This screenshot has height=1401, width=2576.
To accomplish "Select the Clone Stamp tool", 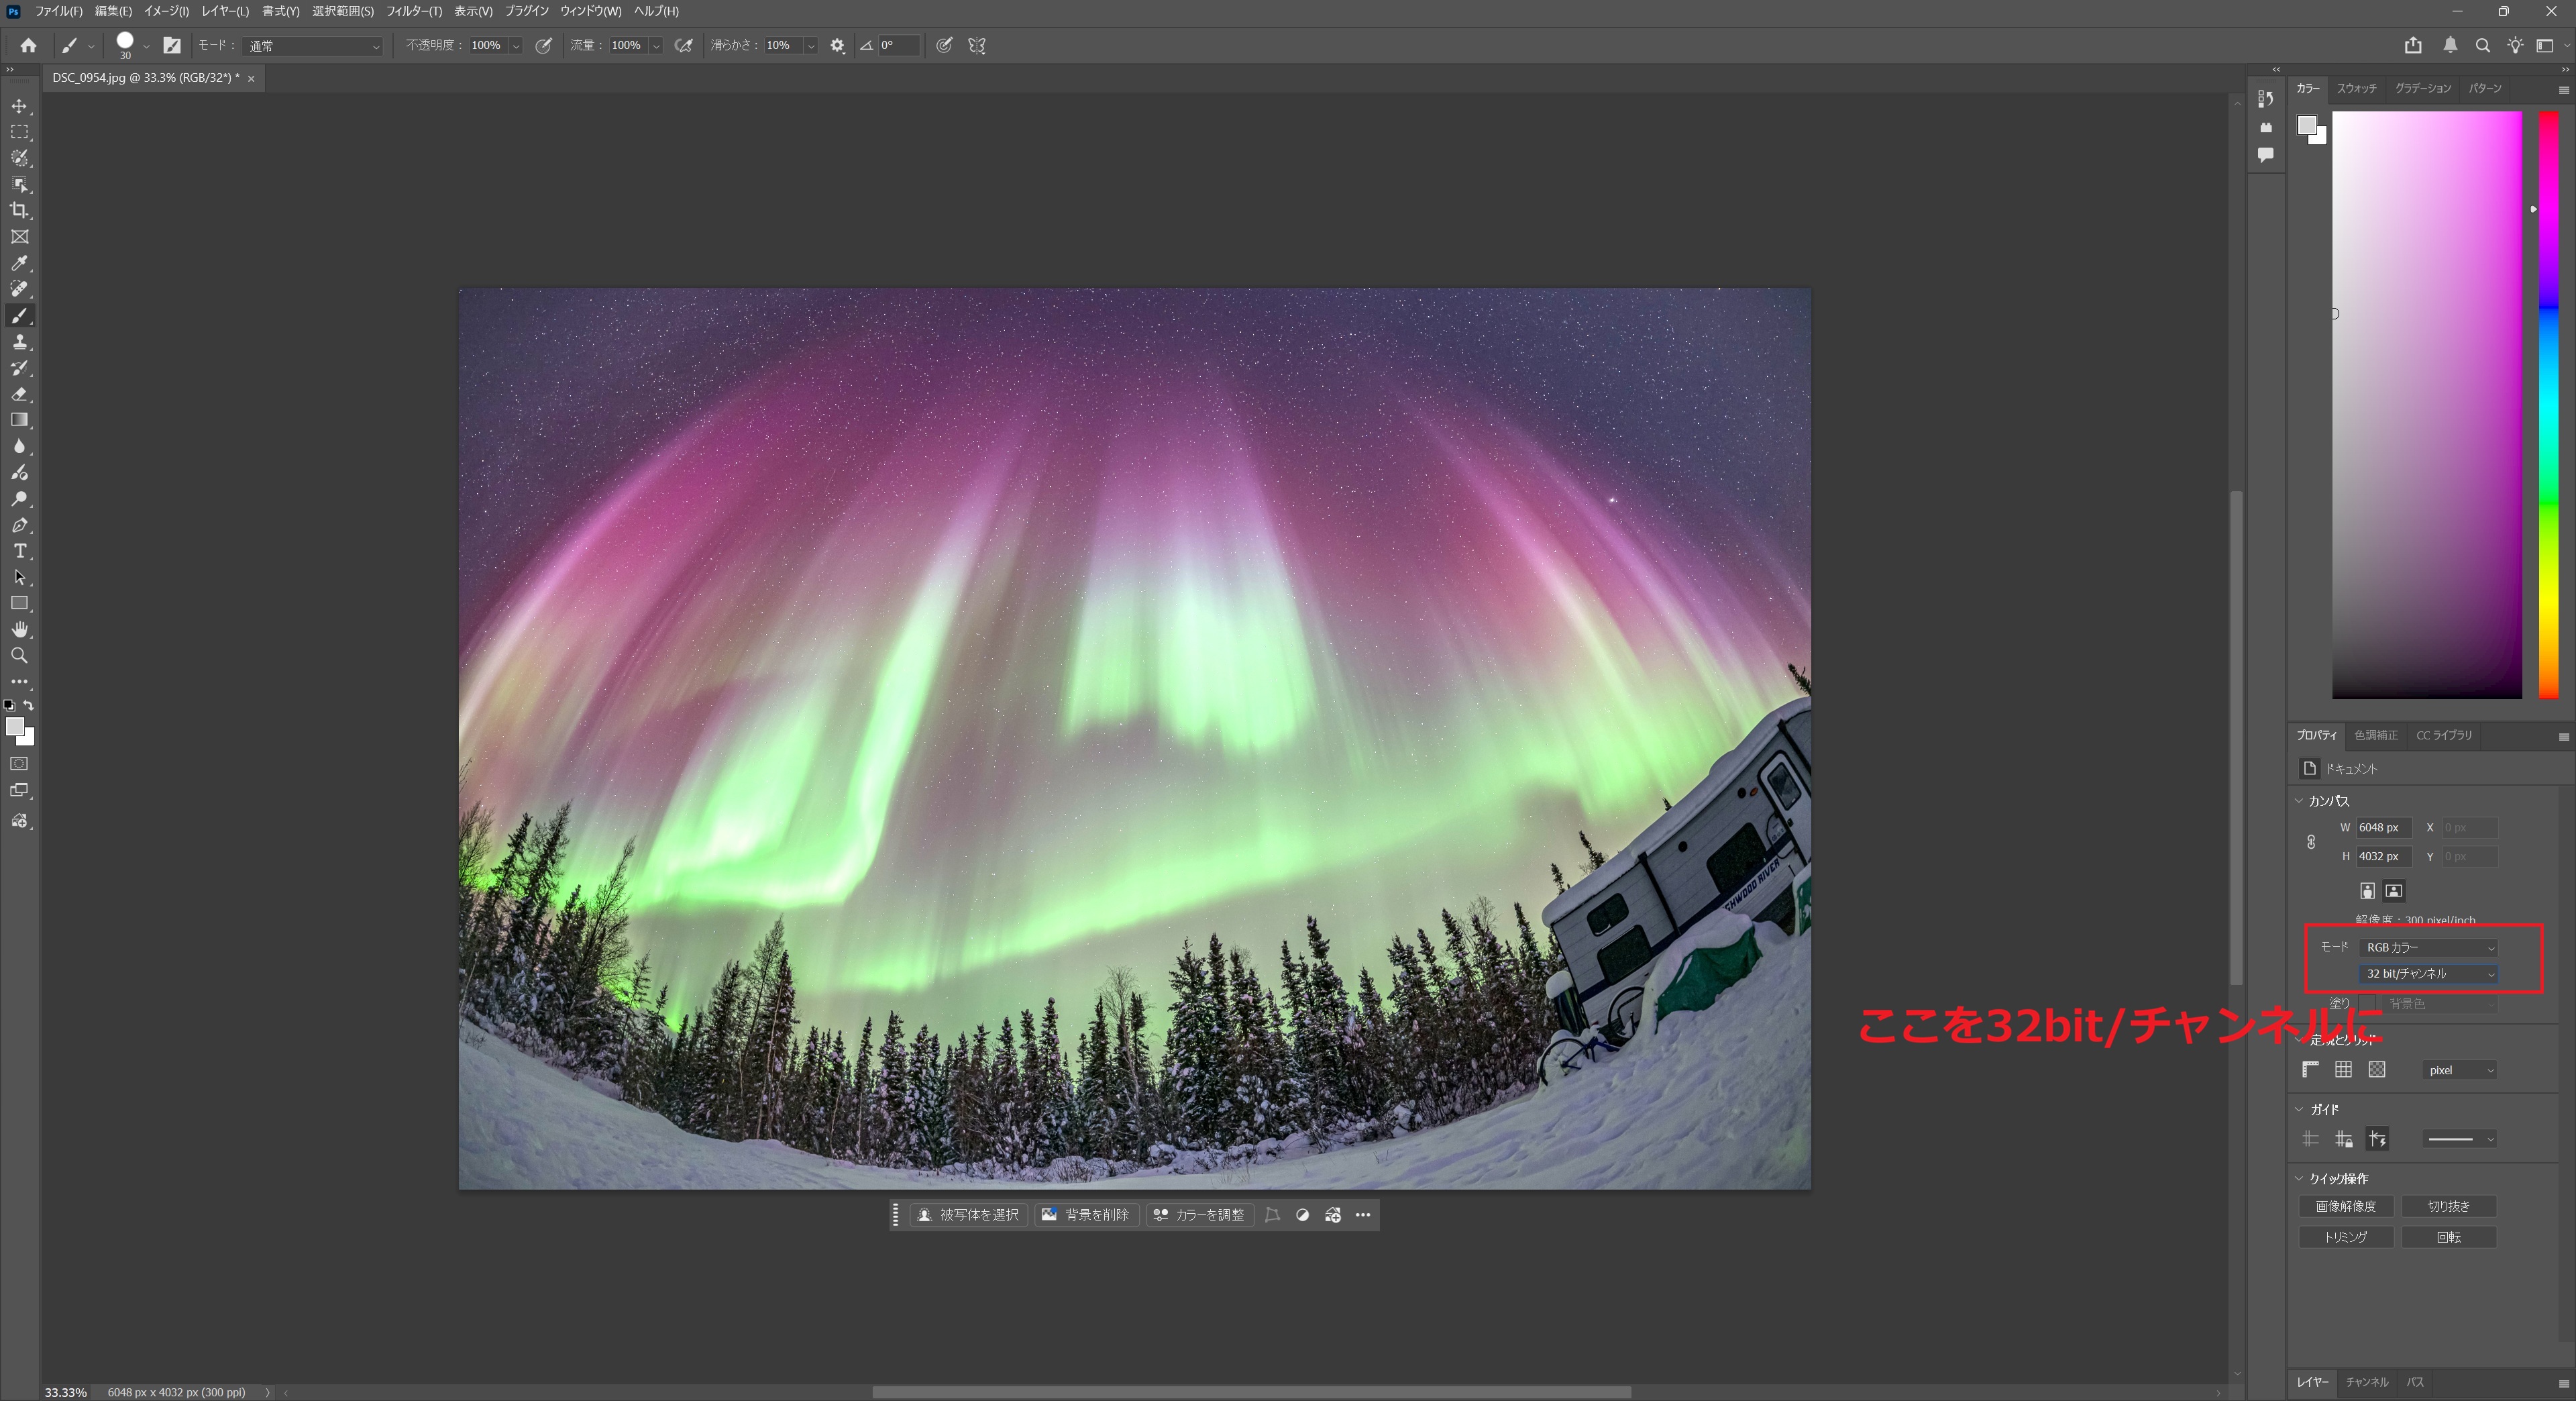I will pos(19,342).
